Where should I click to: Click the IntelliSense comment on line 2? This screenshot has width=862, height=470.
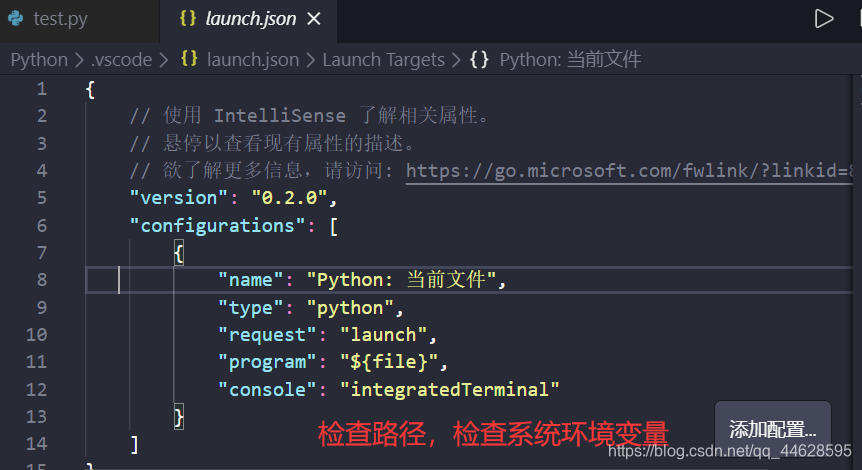309,116
